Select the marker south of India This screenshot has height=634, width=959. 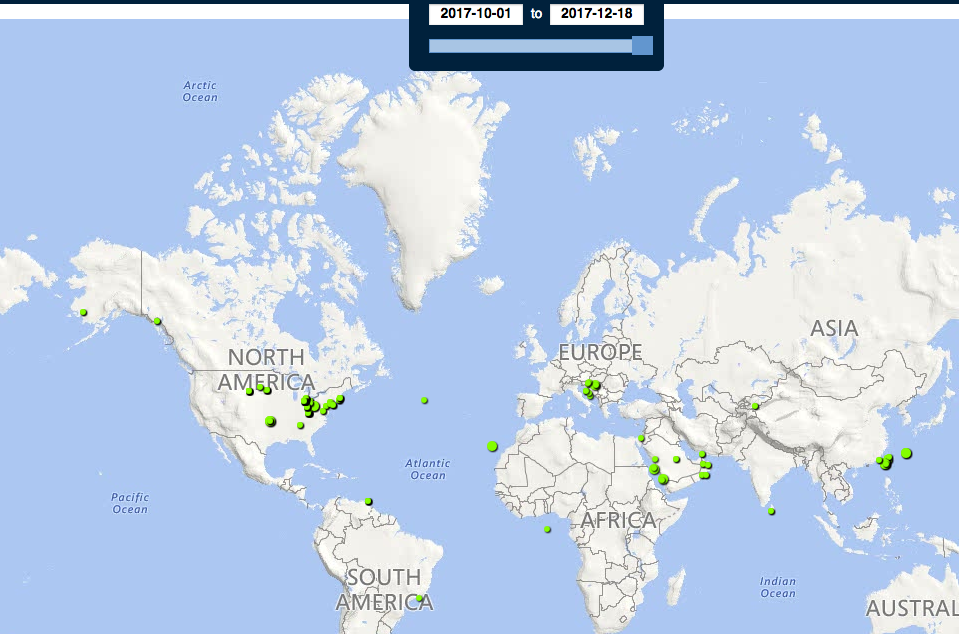click(x=771, y=511)
